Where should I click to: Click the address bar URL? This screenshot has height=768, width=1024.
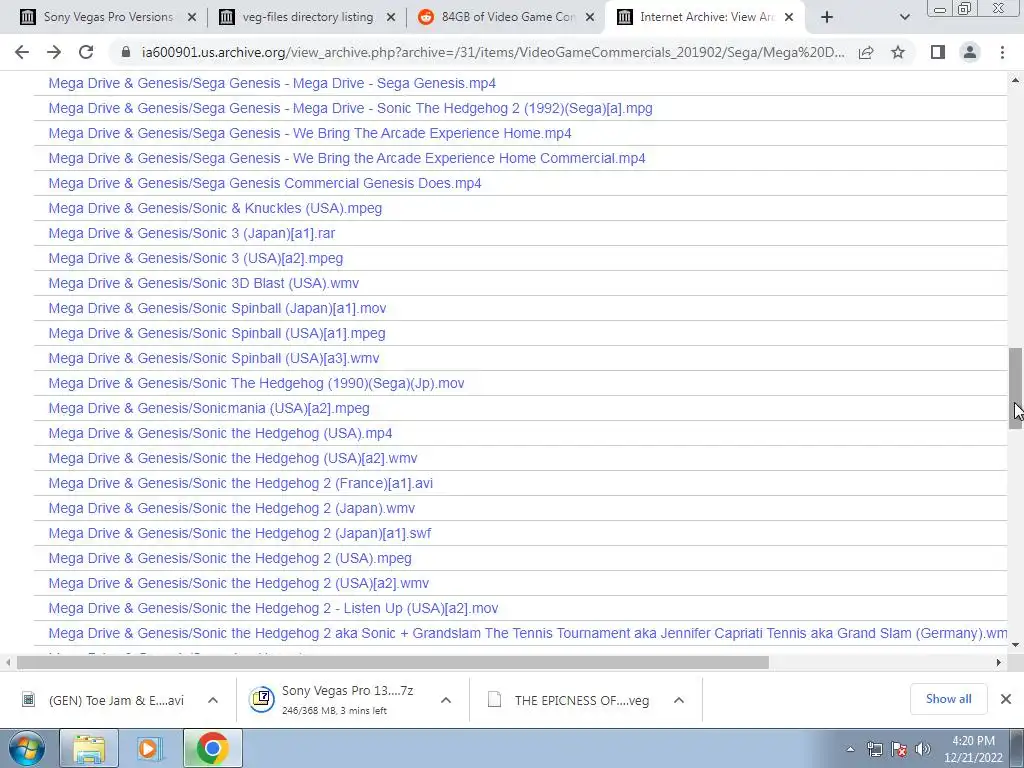(493, 52)
